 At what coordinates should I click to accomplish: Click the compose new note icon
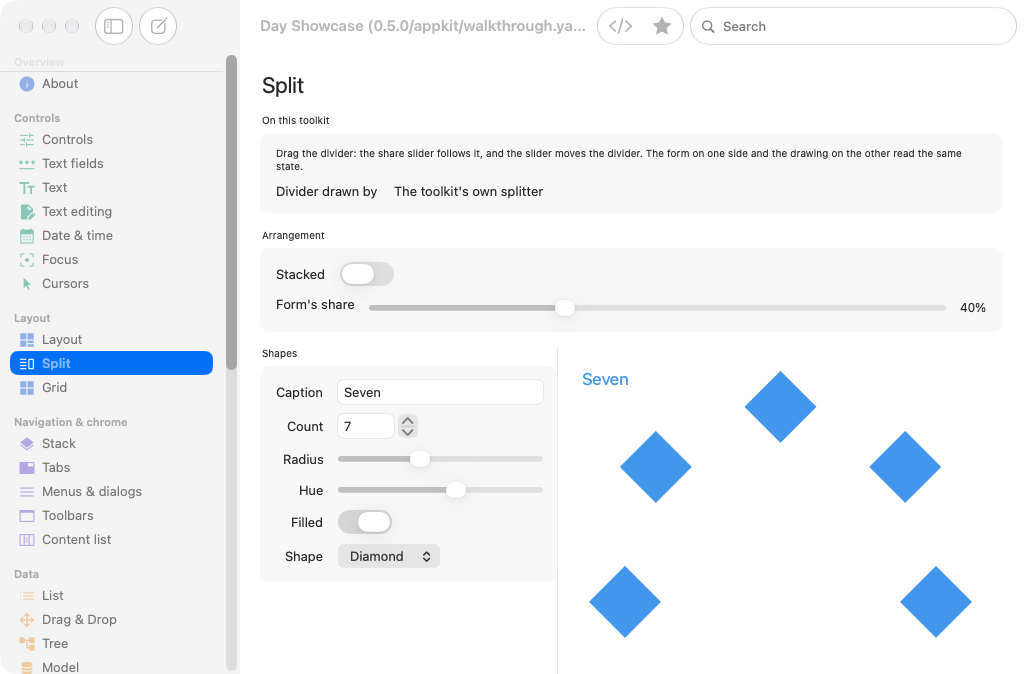tap(158, 26)
